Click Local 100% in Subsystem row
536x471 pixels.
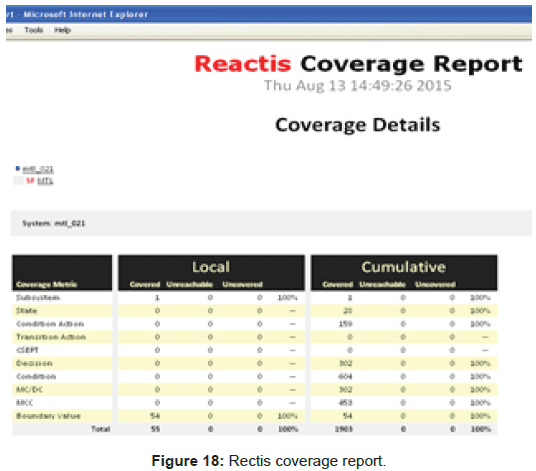tap(287, 298)
